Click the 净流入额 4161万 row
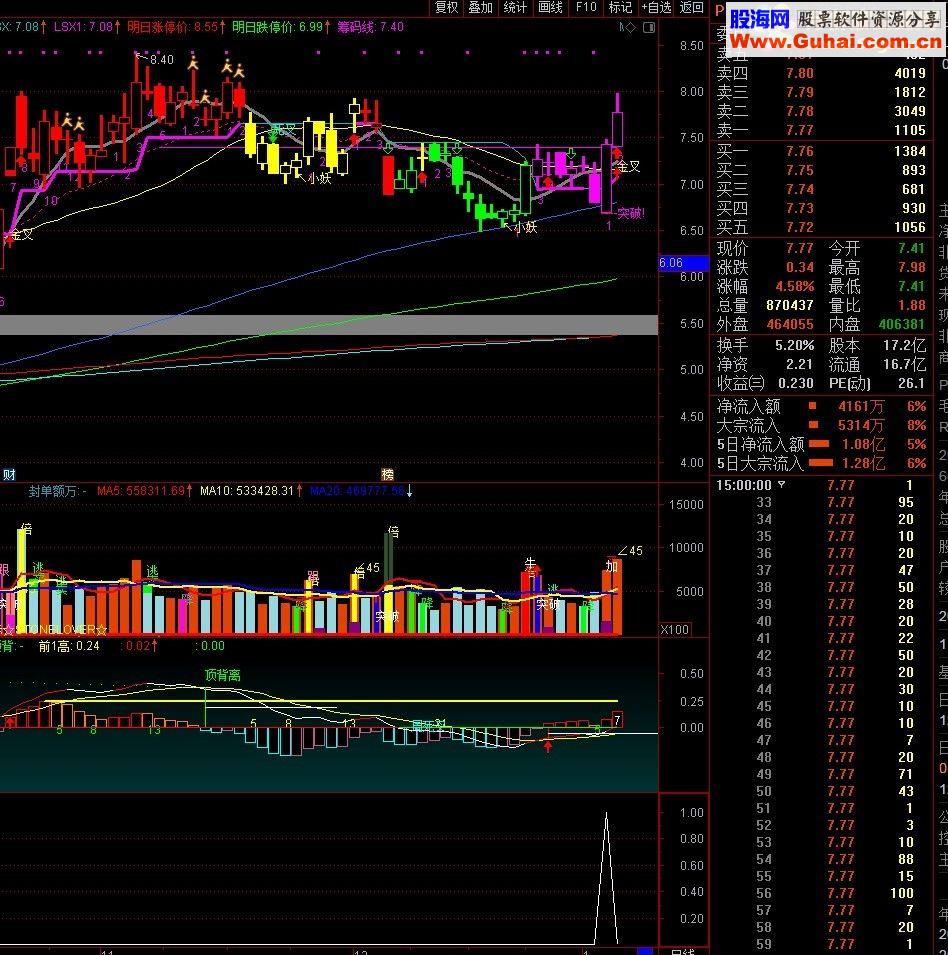Image resolution: width=948 pixels, height=955 pixels. click(821, 406)
